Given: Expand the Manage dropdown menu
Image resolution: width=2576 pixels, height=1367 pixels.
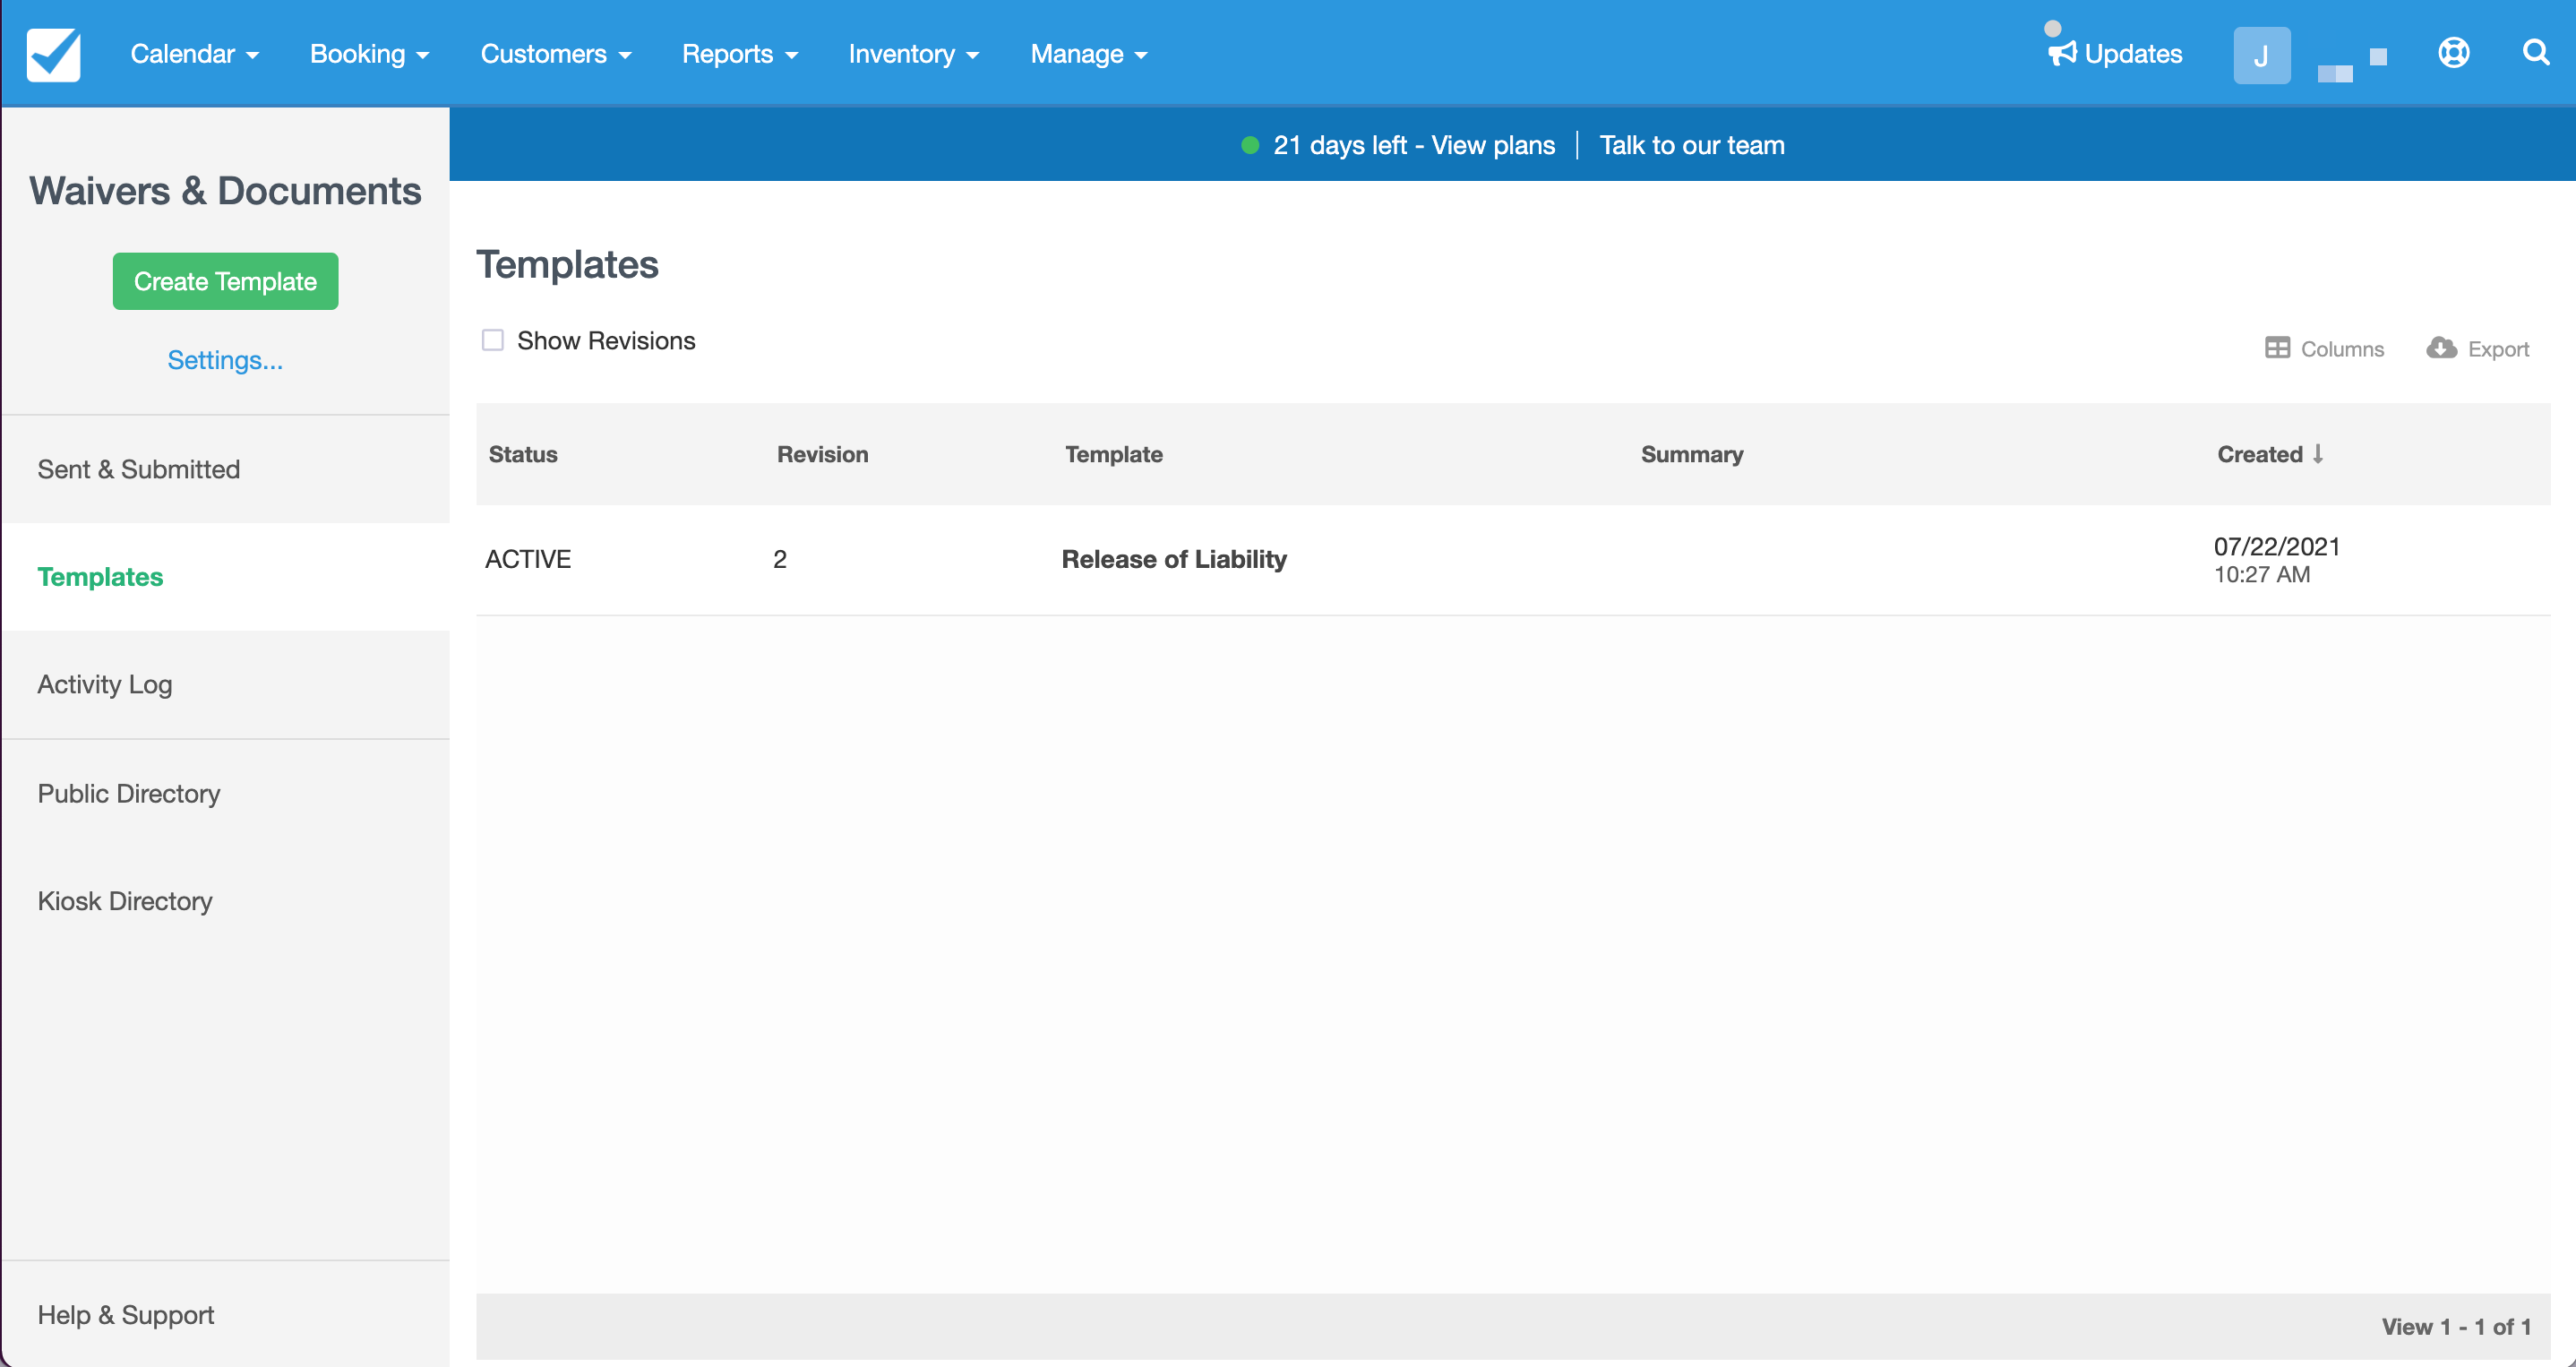Looking at the screenshot, I should pos(1089,54).
